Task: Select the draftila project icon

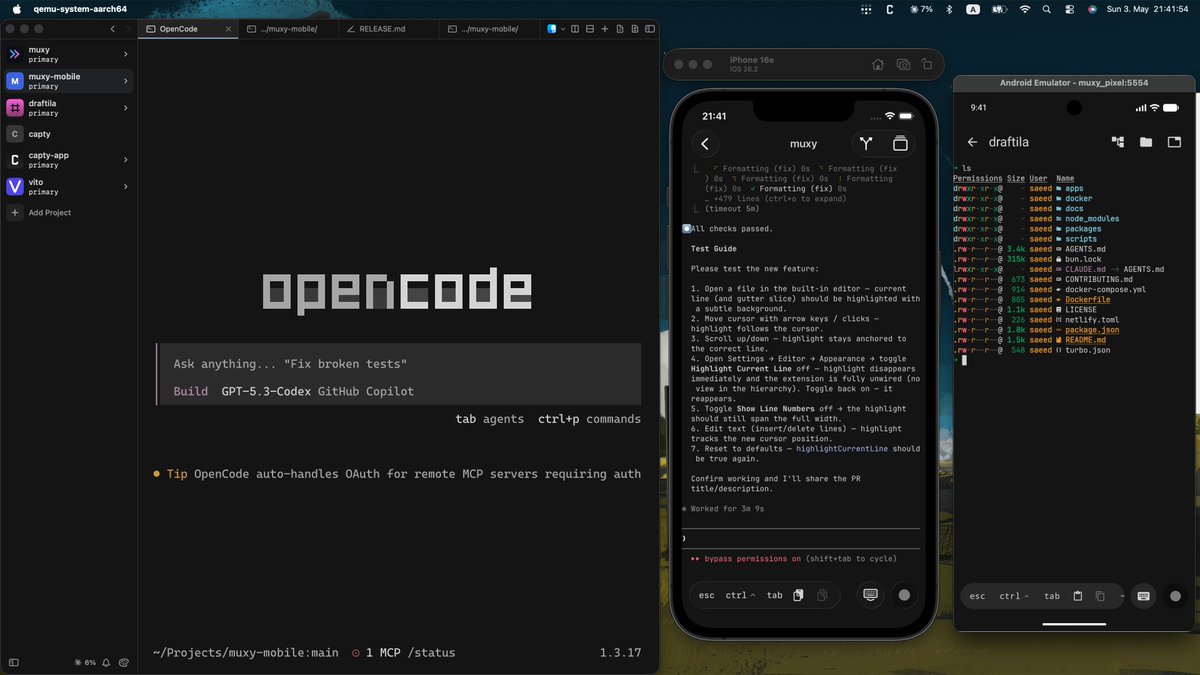Action: point(15,108)
